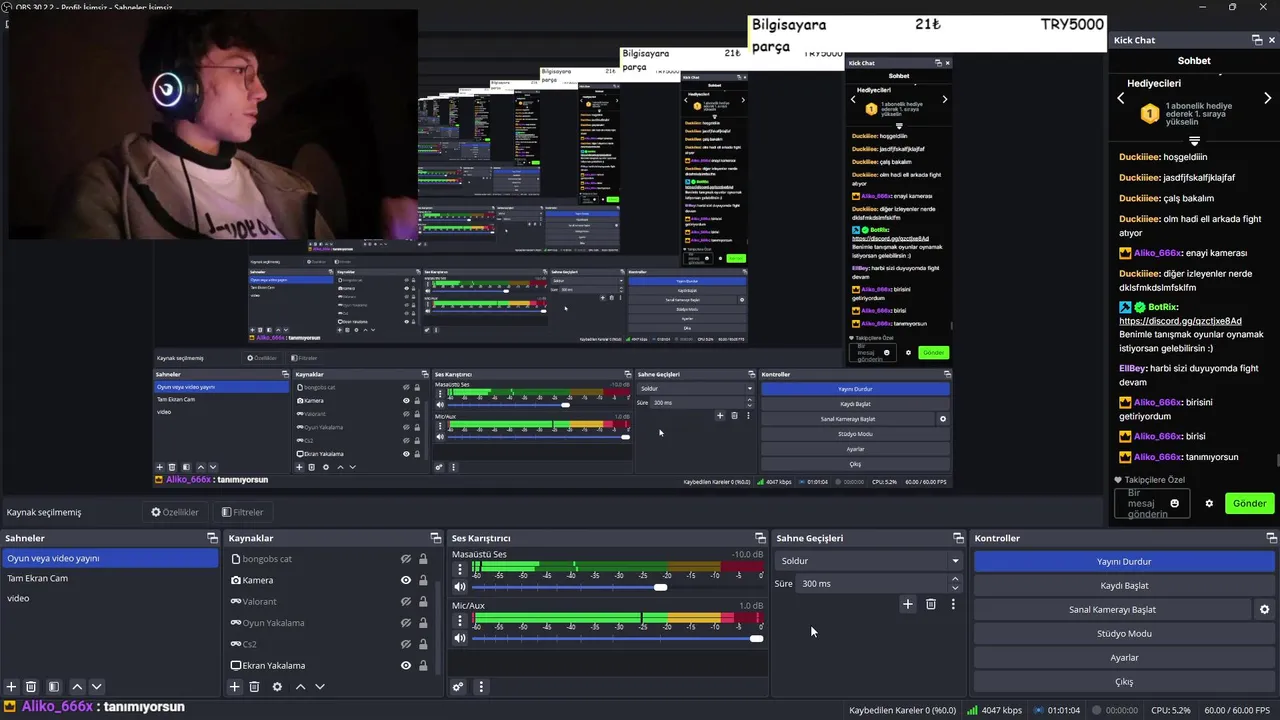Open audio mixer menu dots at panel bottom
The height and width of the screenshot is (720, 1280).
click(x=481, y=687)
